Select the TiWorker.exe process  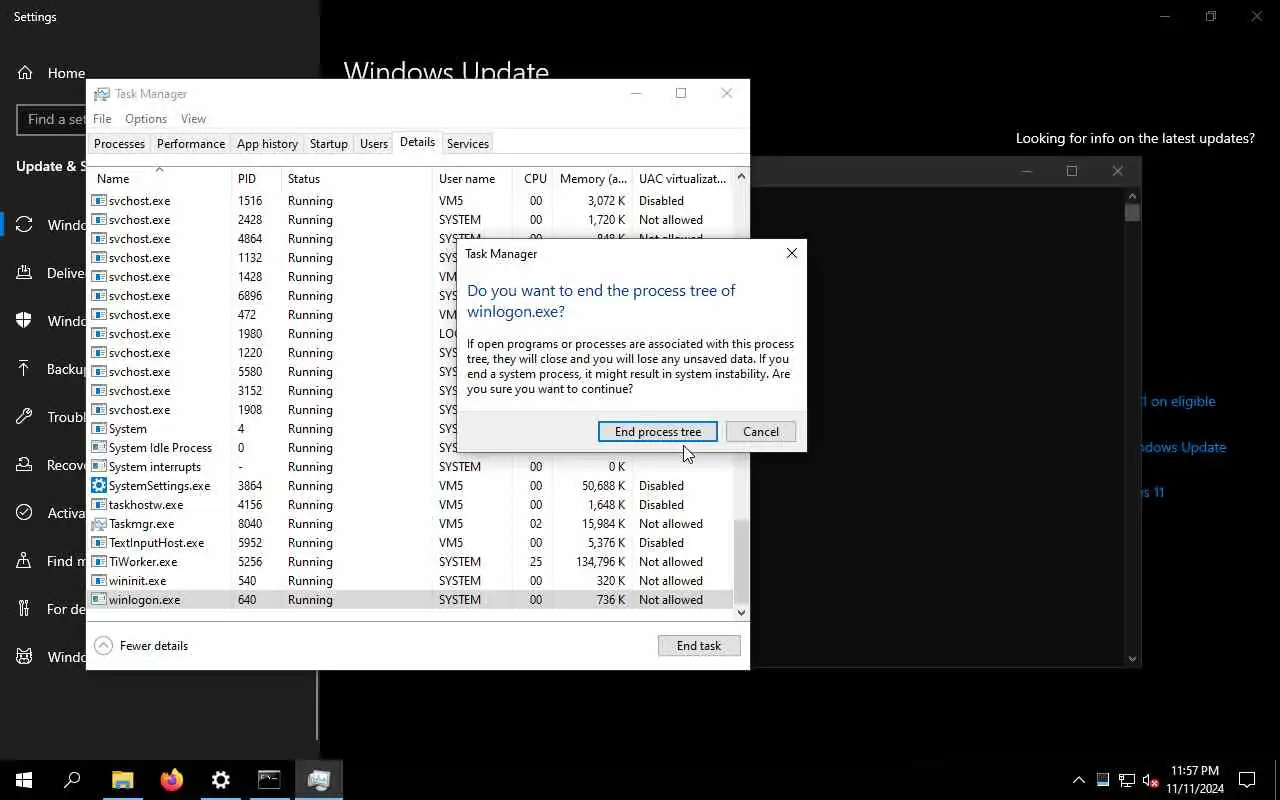[x=411, y=562]
